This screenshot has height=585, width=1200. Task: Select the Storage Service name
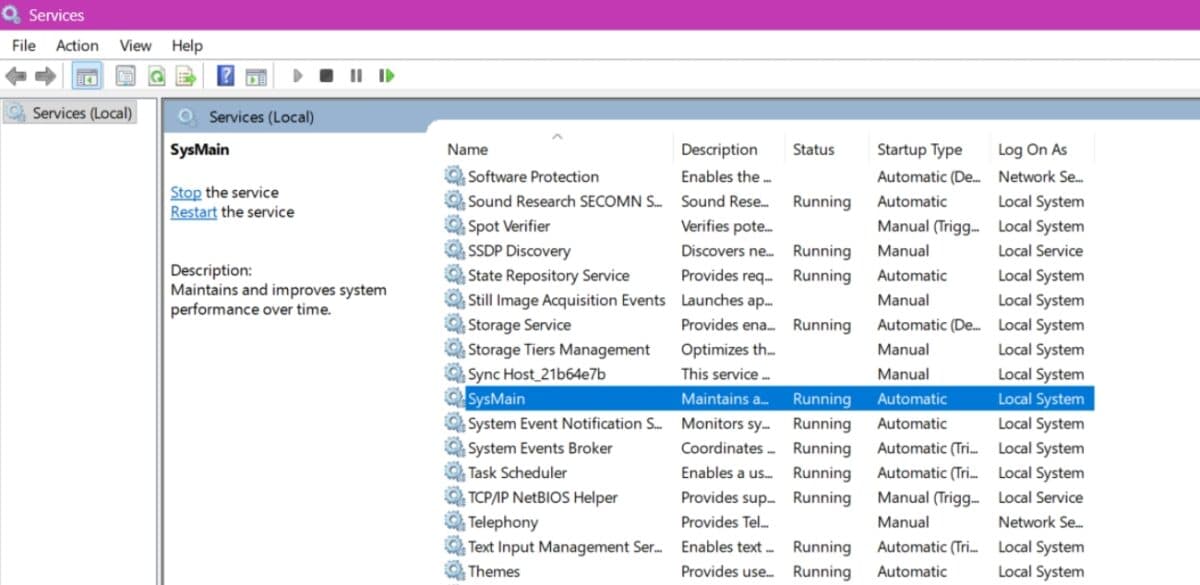[519, 324]
